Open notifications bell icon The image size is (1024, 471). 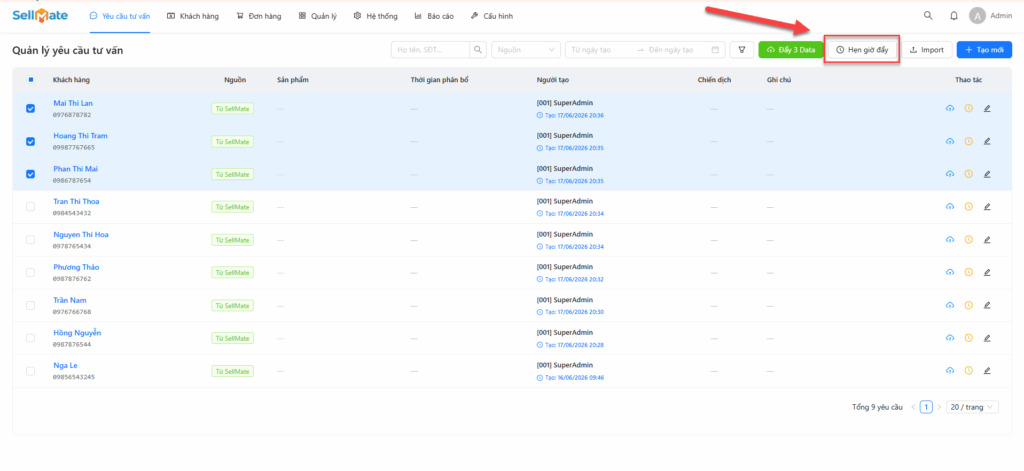[953, 16]
